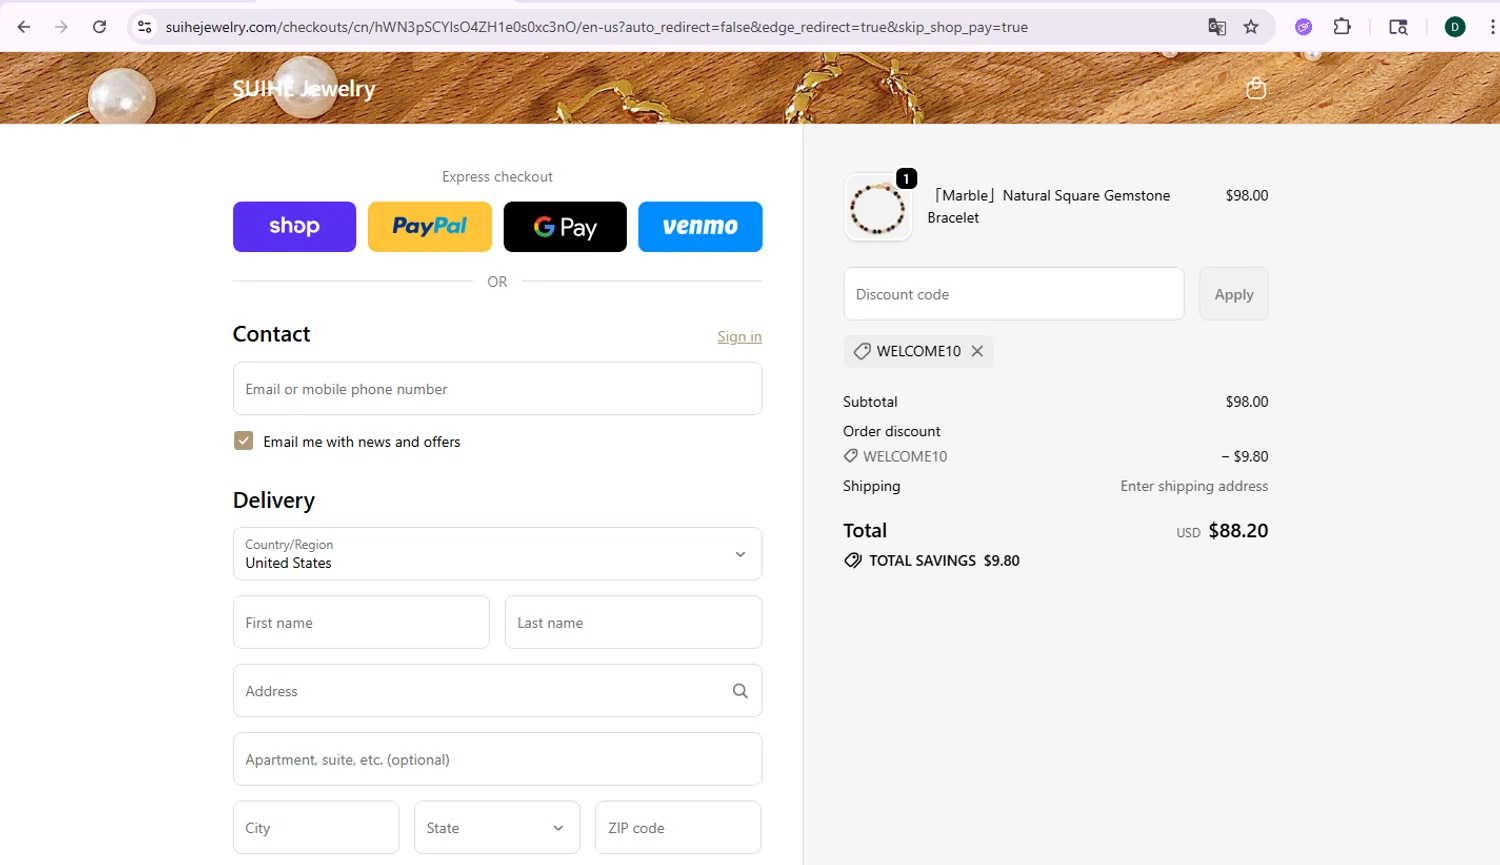Viewport: 1500px width, 865px height.
Task: Open the tab search icon
Action: (1399, 27)
